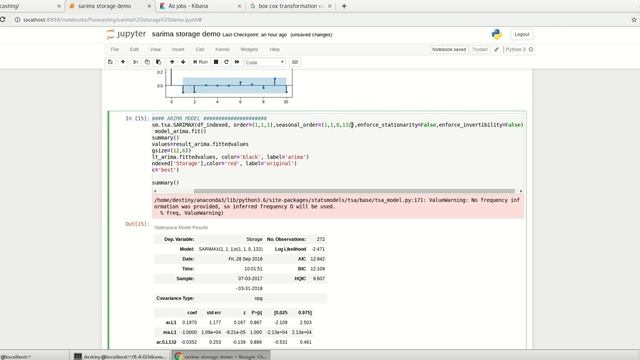
Task: Switch to 'All jobs - Kibana' tab
Action: point(188,6)
